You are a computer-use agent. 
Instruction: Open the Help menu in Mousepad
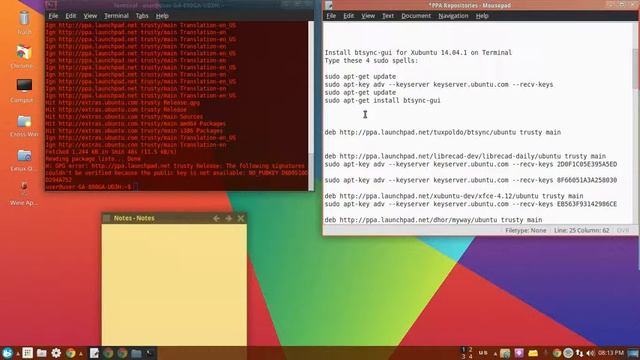tap(482, 16)
